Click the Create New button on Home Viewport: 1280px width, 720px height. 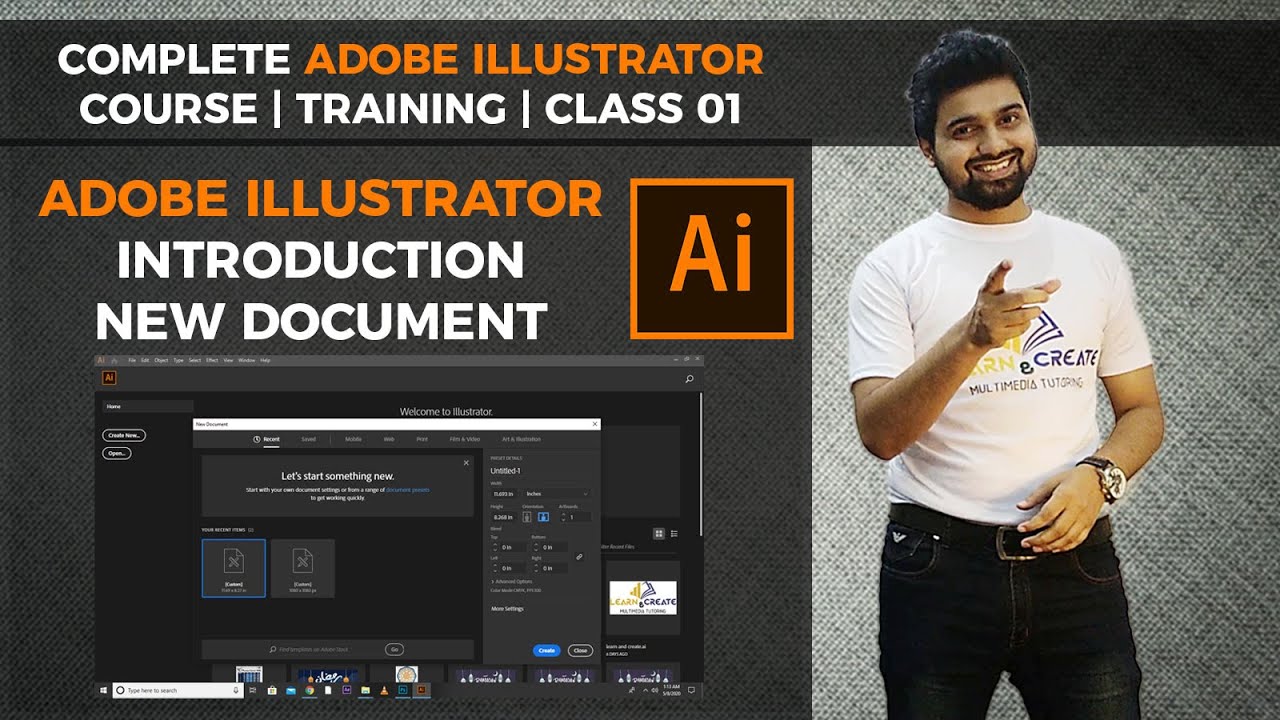coord(124,435)
